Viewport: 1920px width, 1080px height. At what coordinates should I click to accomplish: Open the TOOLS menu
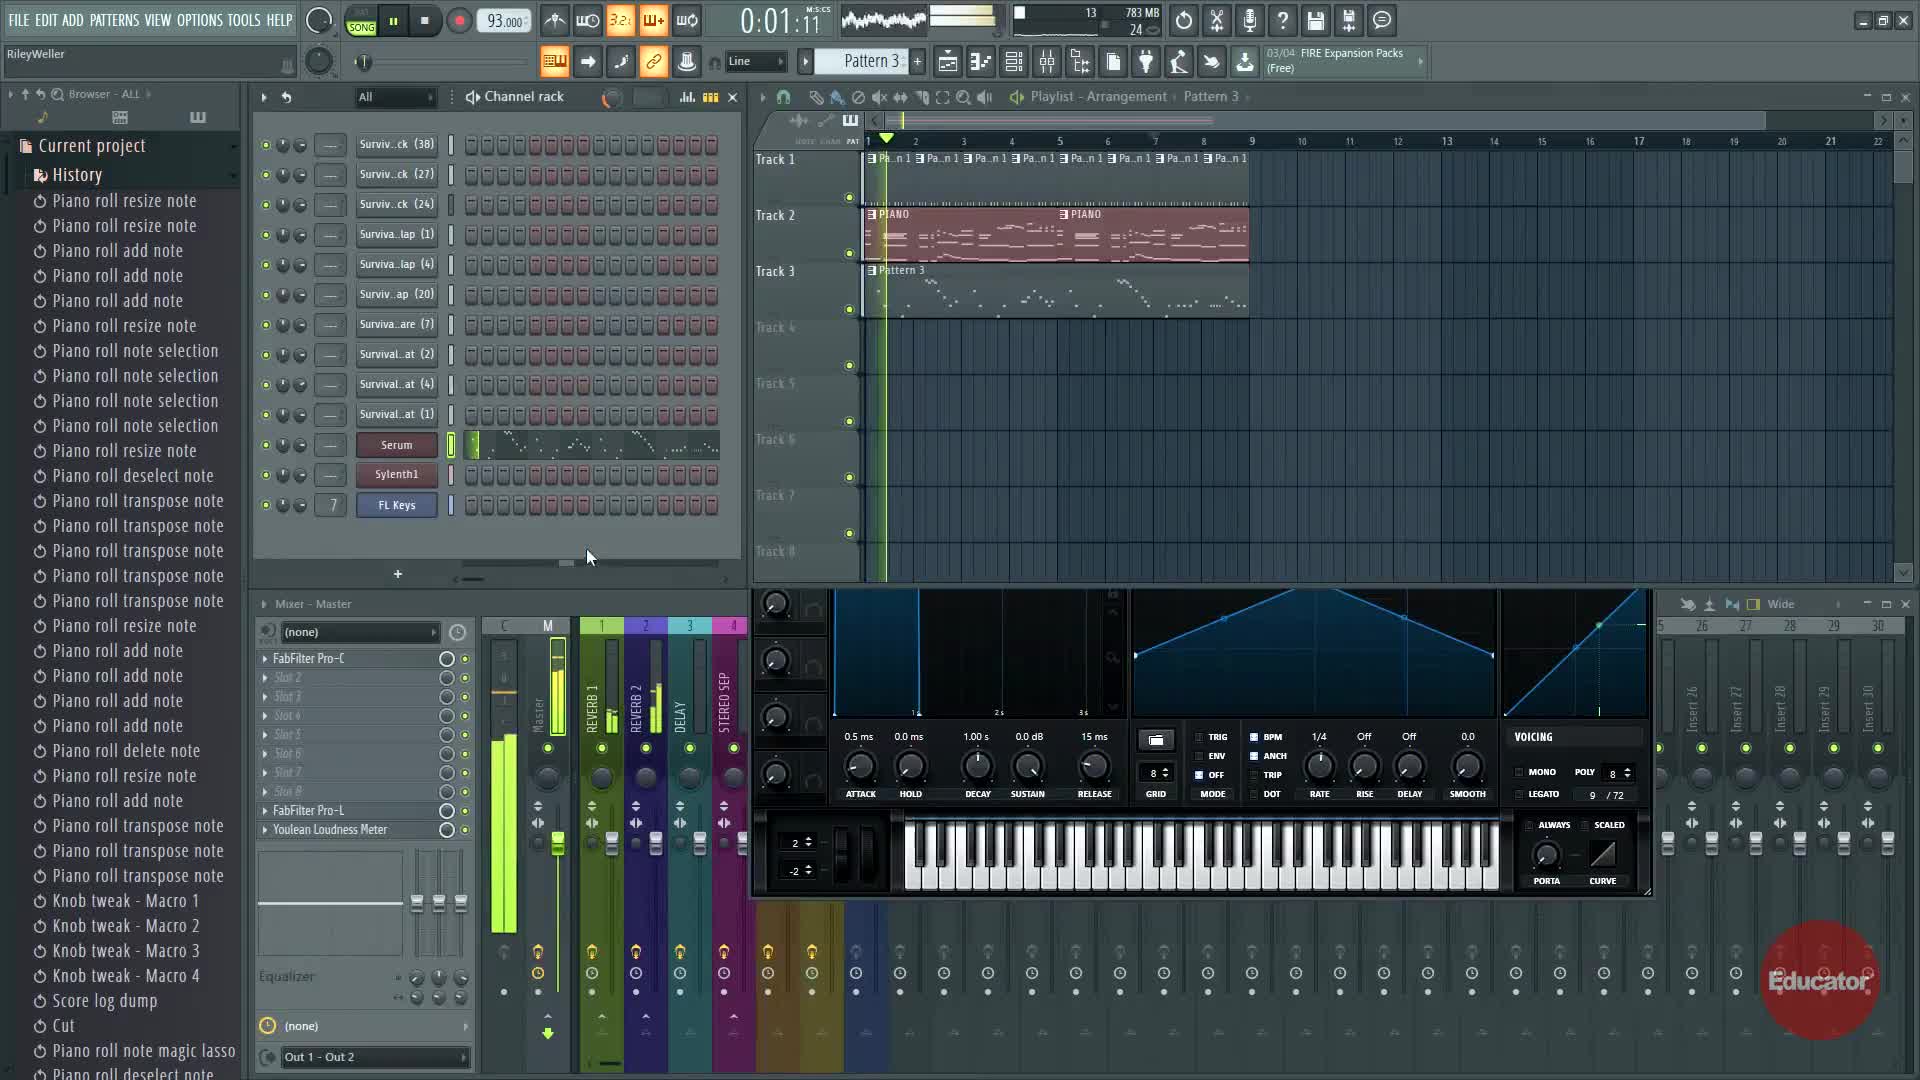(243, 20)
